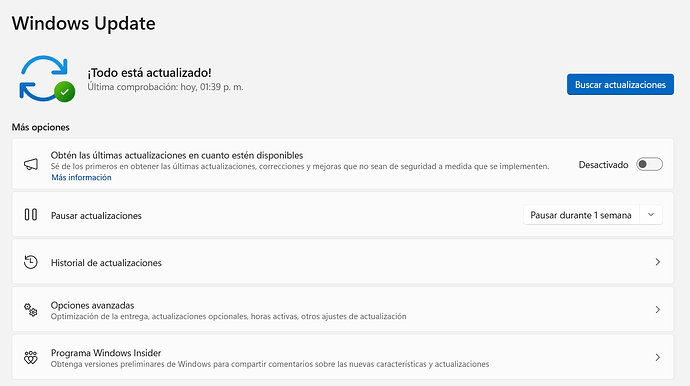
Task: Expand Programa Windows Insider chevron
Action: 657,357
